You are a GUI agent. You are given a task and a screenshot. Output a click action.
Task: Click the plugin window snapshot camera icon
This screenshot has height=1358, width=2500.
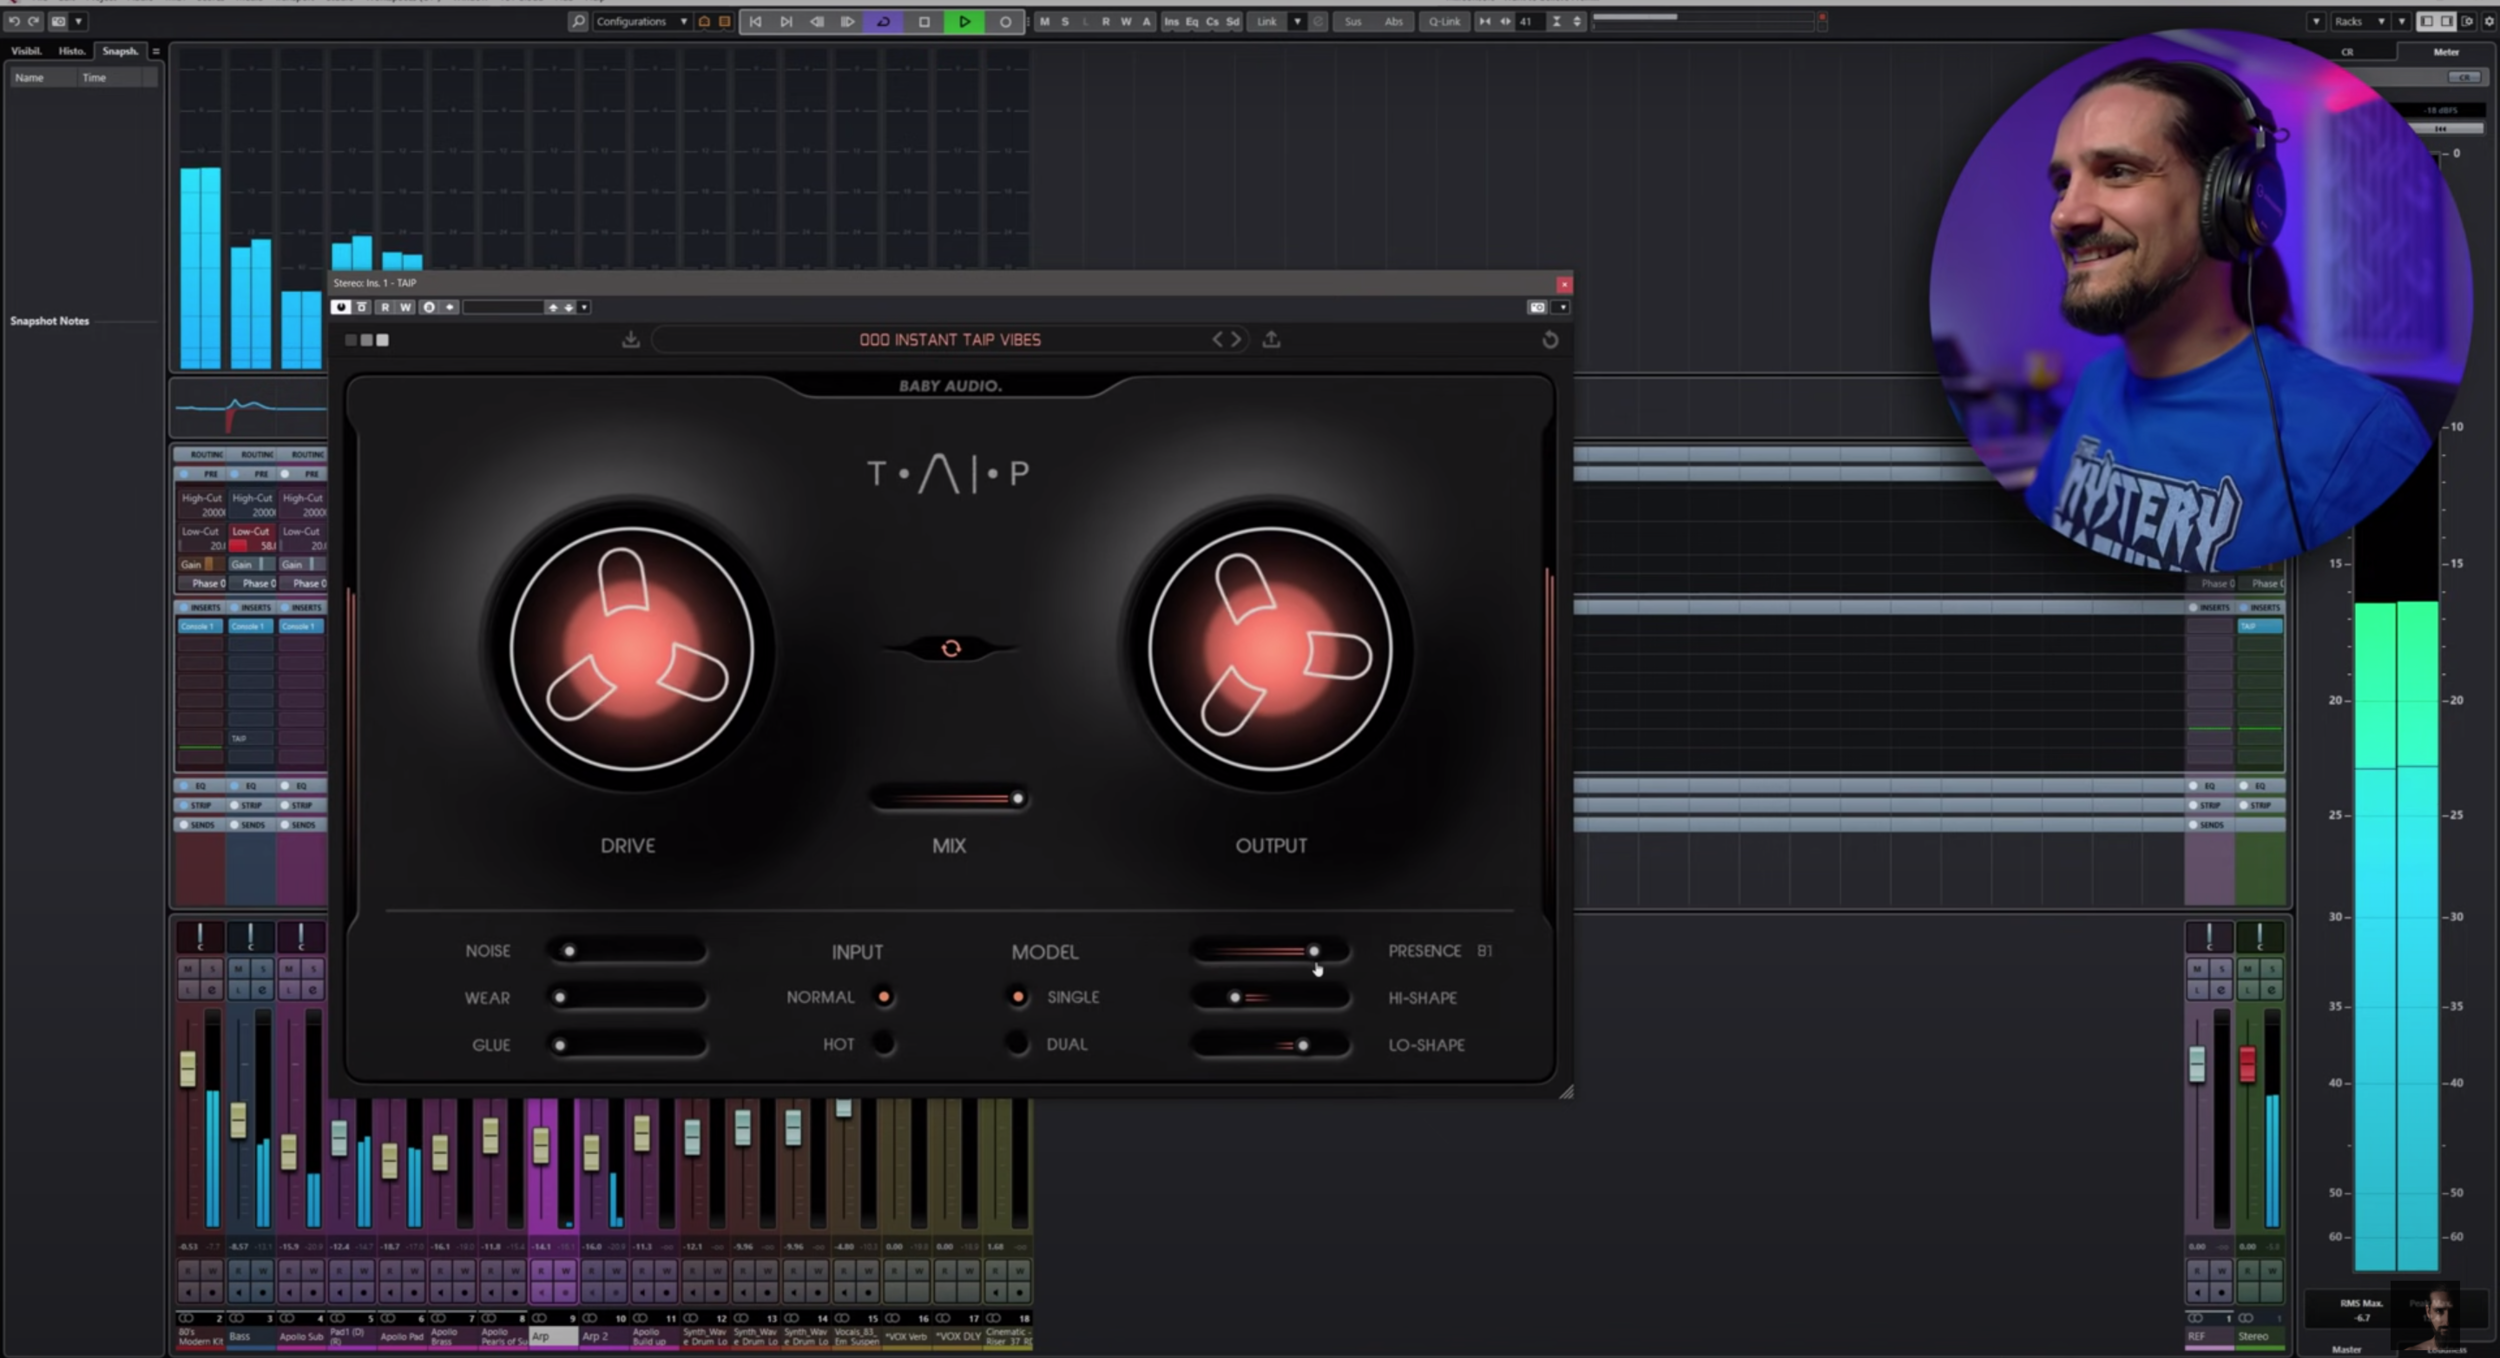[1537, 307]
